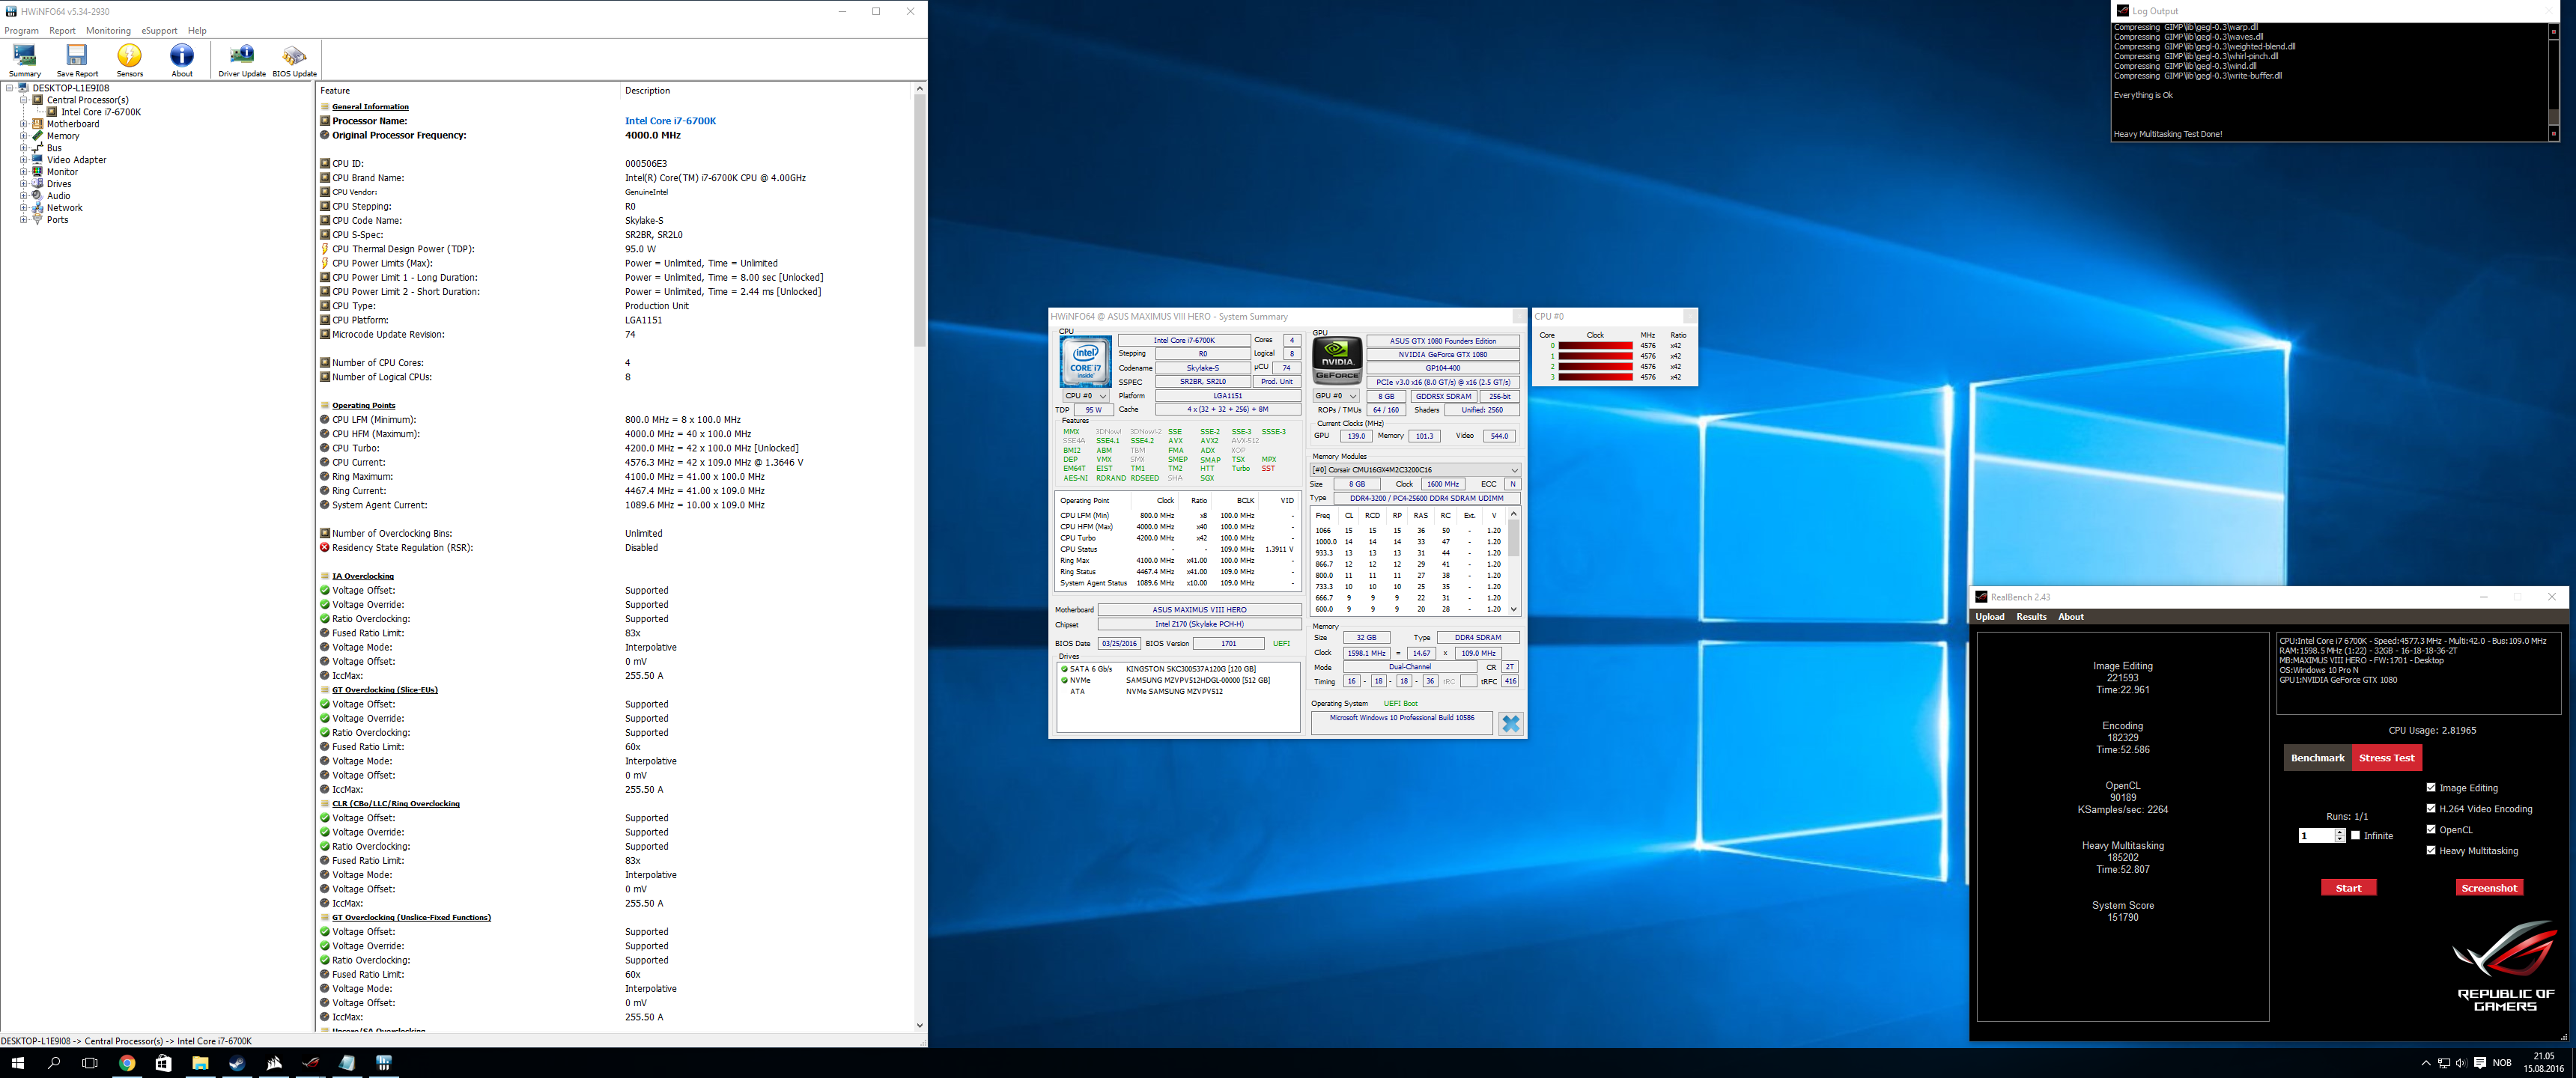Expand the Video Adapter tree node

coord(24,160)
